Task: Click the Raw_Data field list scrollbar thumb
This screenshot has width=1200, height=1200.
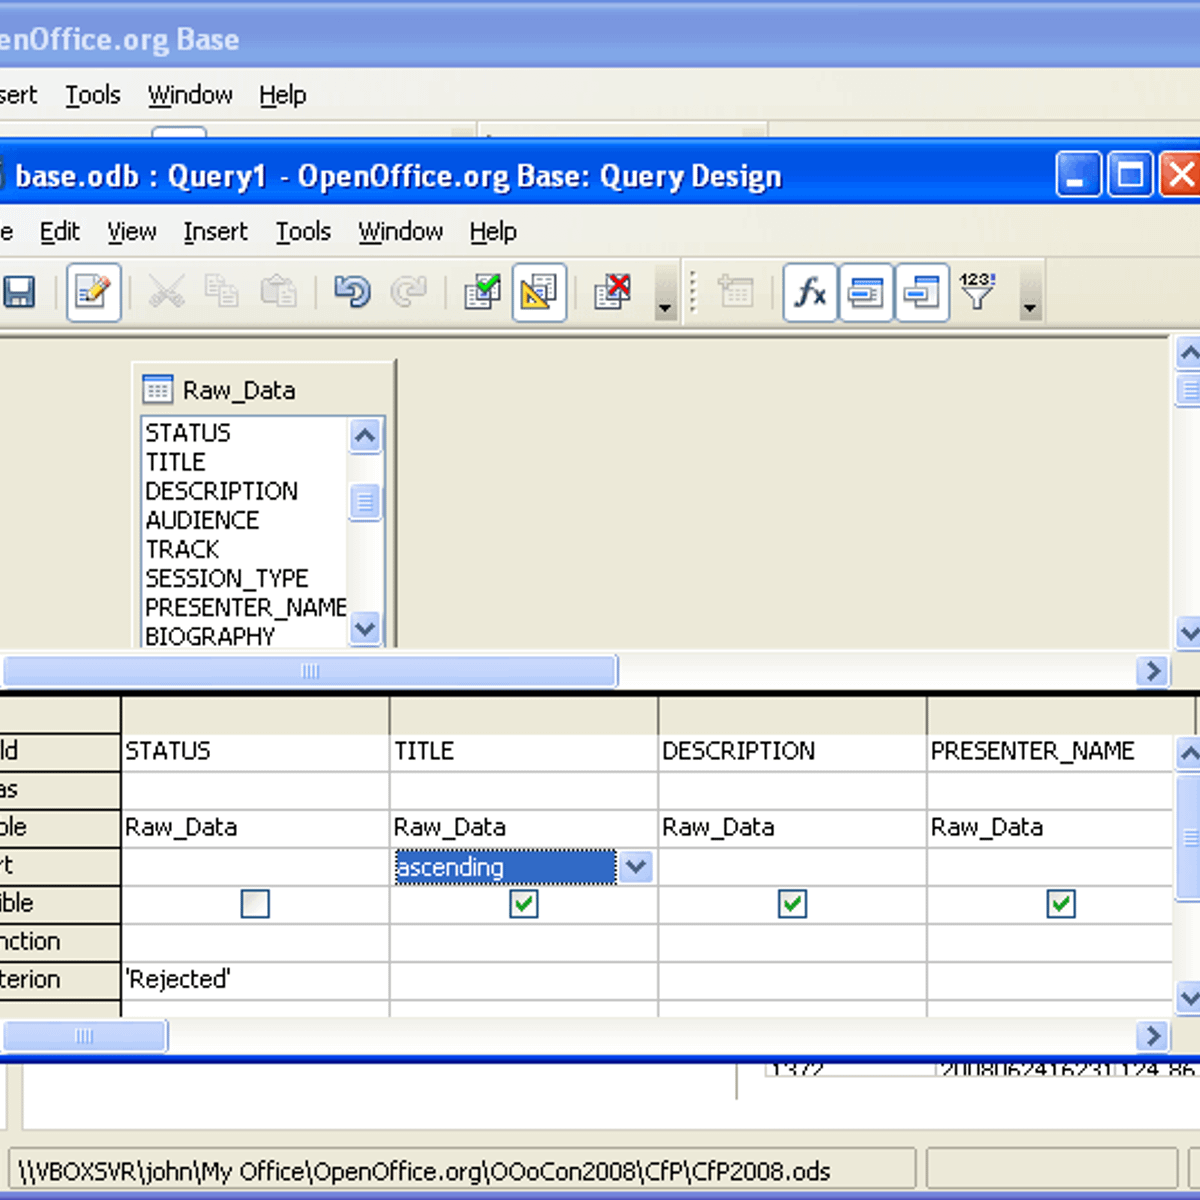Action: point(365,502)
